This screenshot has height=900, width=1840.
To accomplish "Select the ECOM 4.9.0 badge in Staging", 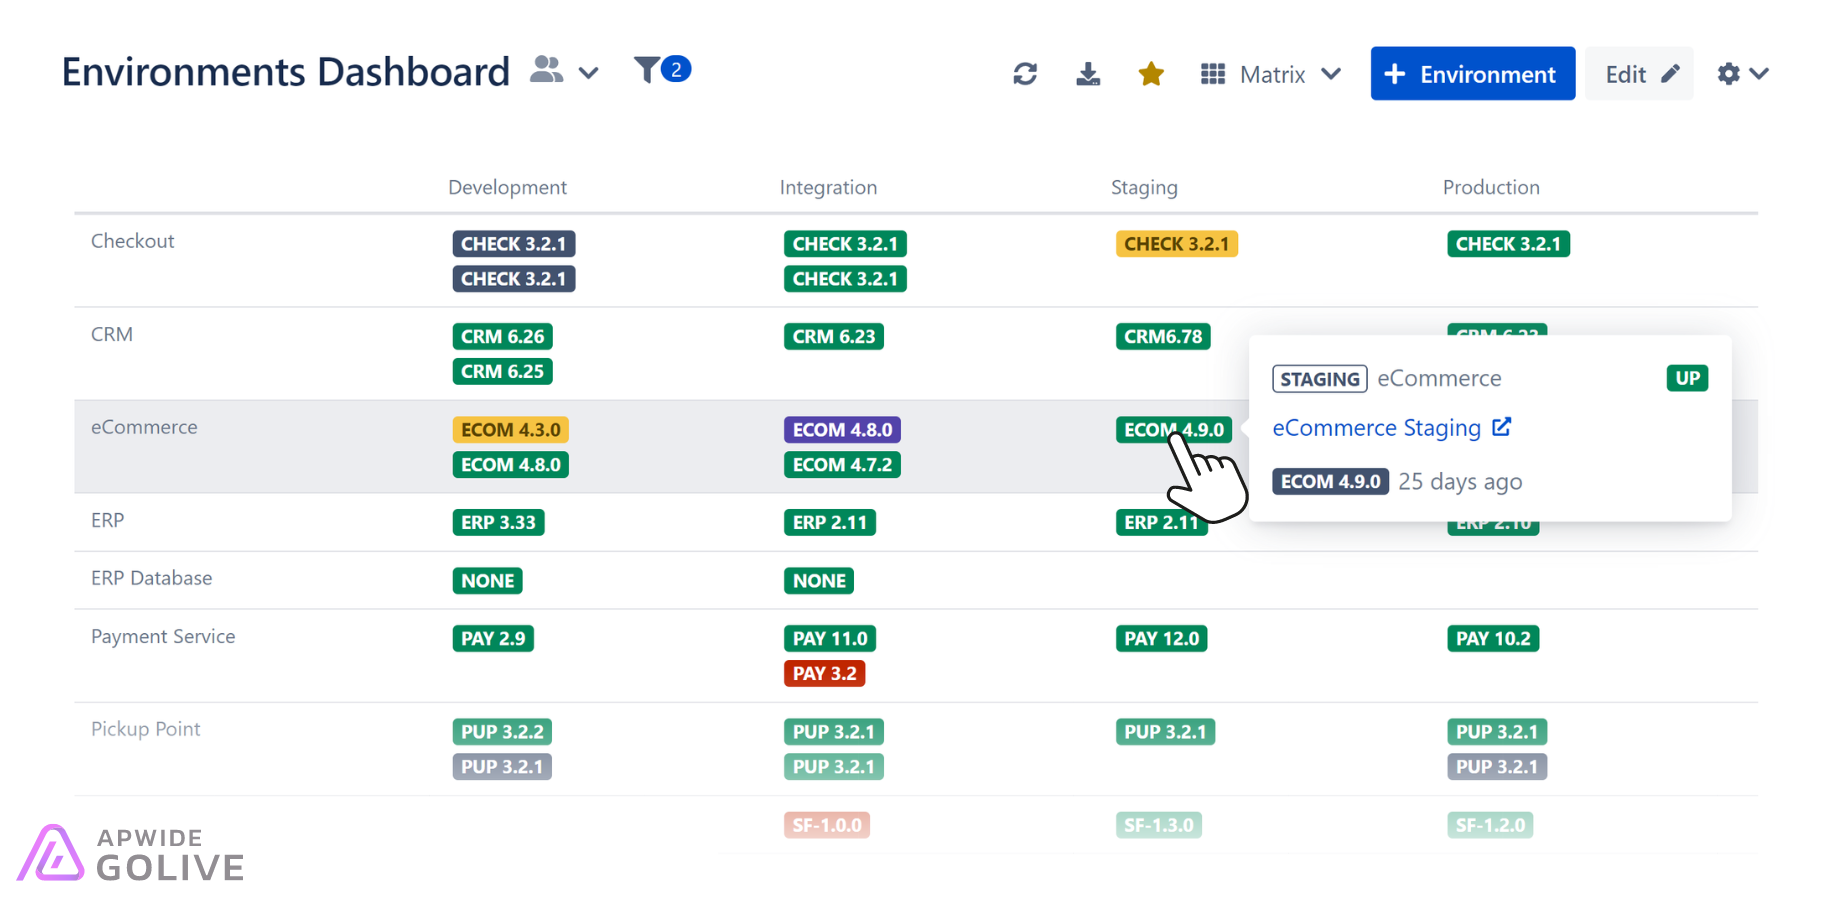I will click(x=1174, y=429).
